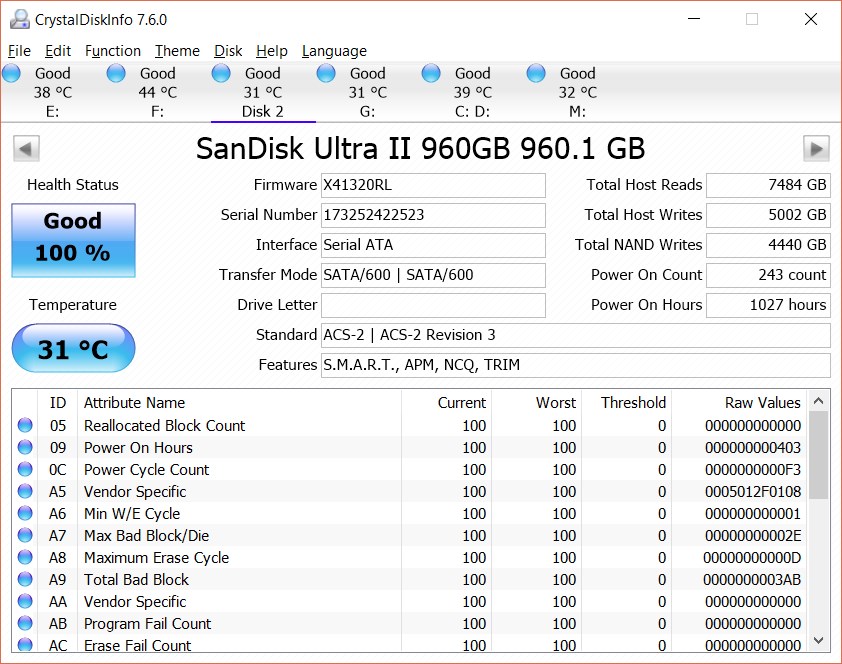Go to next disk with right arrow
Viewport: 842px width, 664px height.
click(816, 148)
